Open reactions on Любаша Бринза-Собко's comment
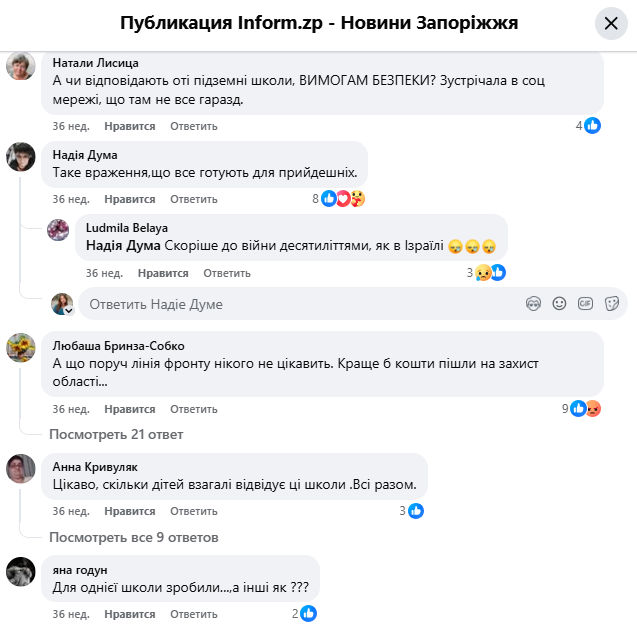This screenshot has width=637, height=628. point(584,408)
